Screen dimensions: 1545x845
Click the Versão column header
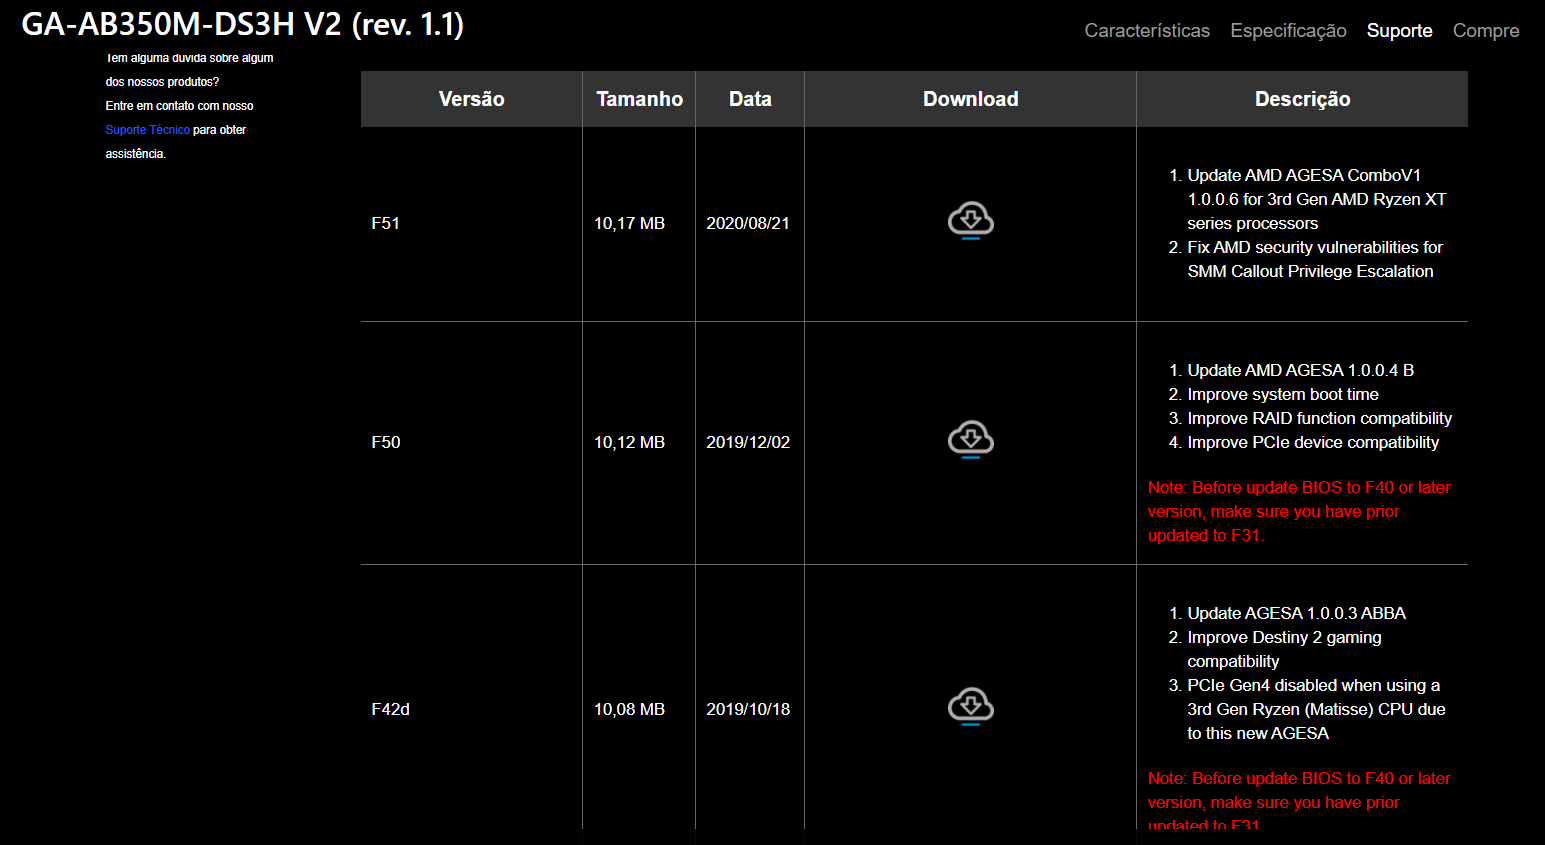tap(471, 99)
